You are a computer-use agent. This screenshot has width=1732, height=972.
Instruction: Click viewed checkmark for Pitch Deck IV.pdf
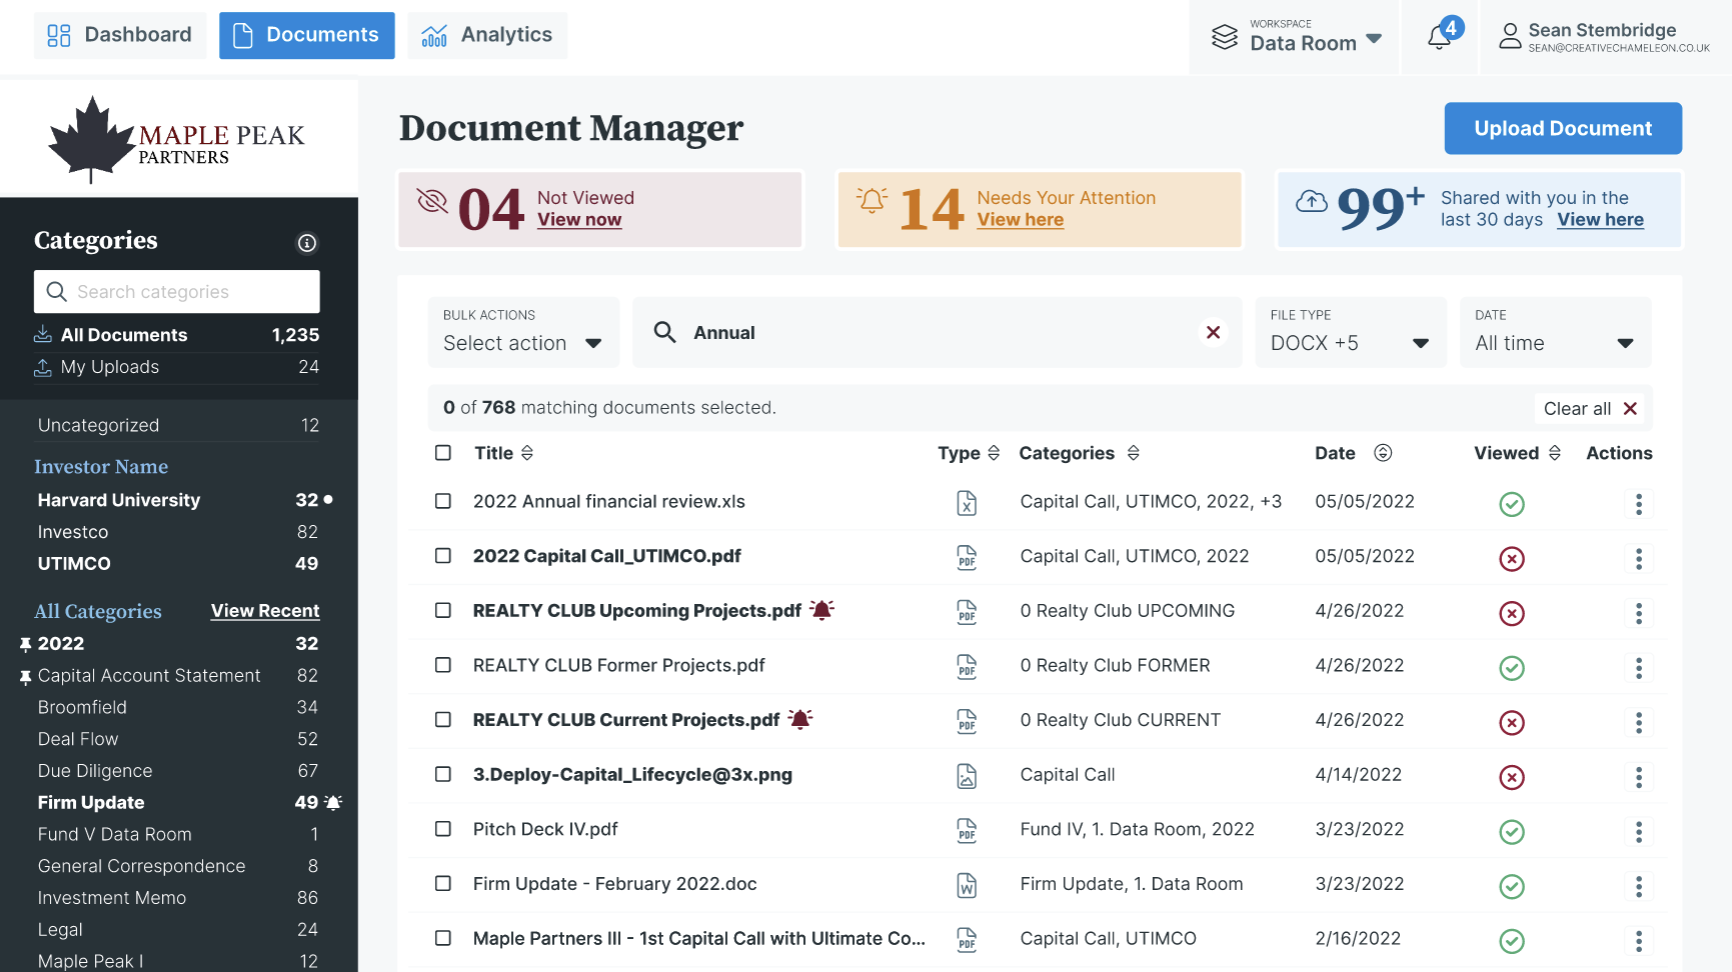pyautogui.click(x=1512, y=832)
